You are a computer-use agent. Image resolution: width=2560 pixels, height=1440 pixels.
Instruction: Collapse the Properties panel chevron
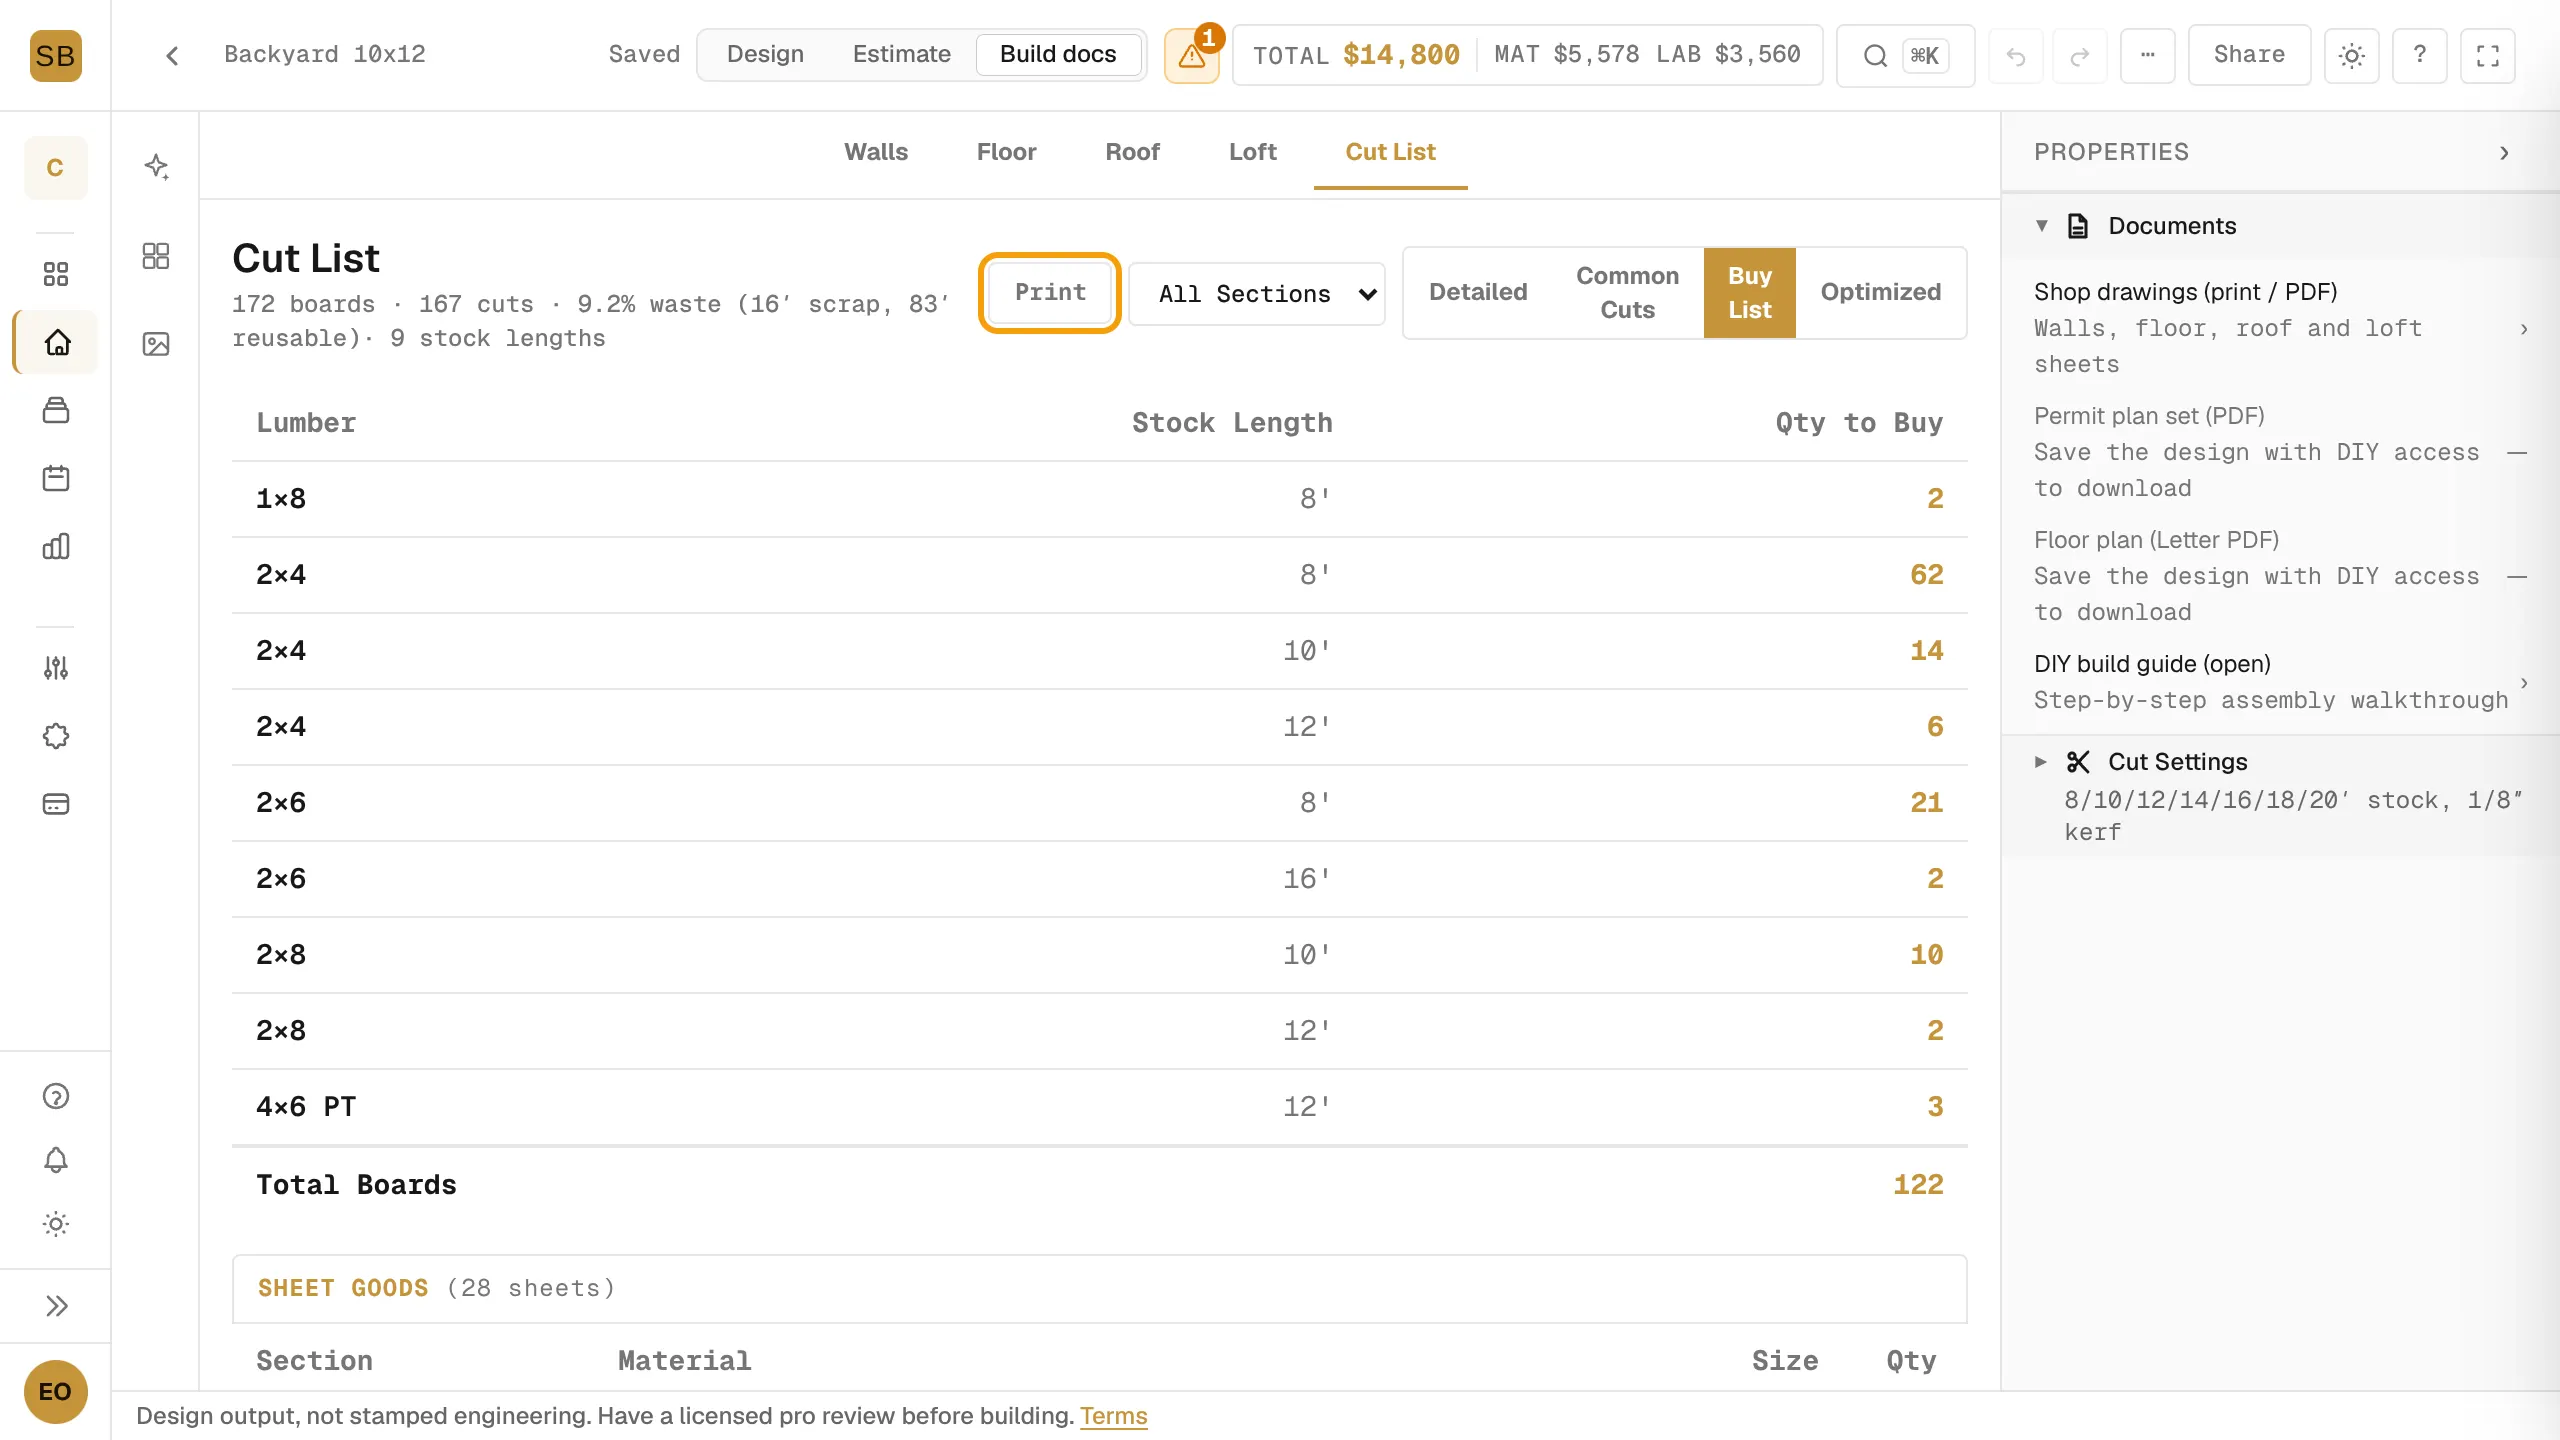tap(2504, 153)
